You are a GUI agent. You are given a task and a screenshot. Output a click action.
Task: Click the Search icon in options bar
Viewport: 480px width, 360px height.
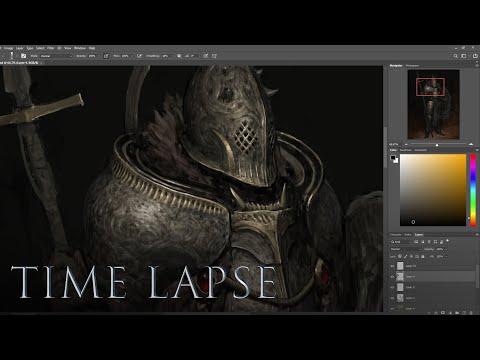coord(456,56)
